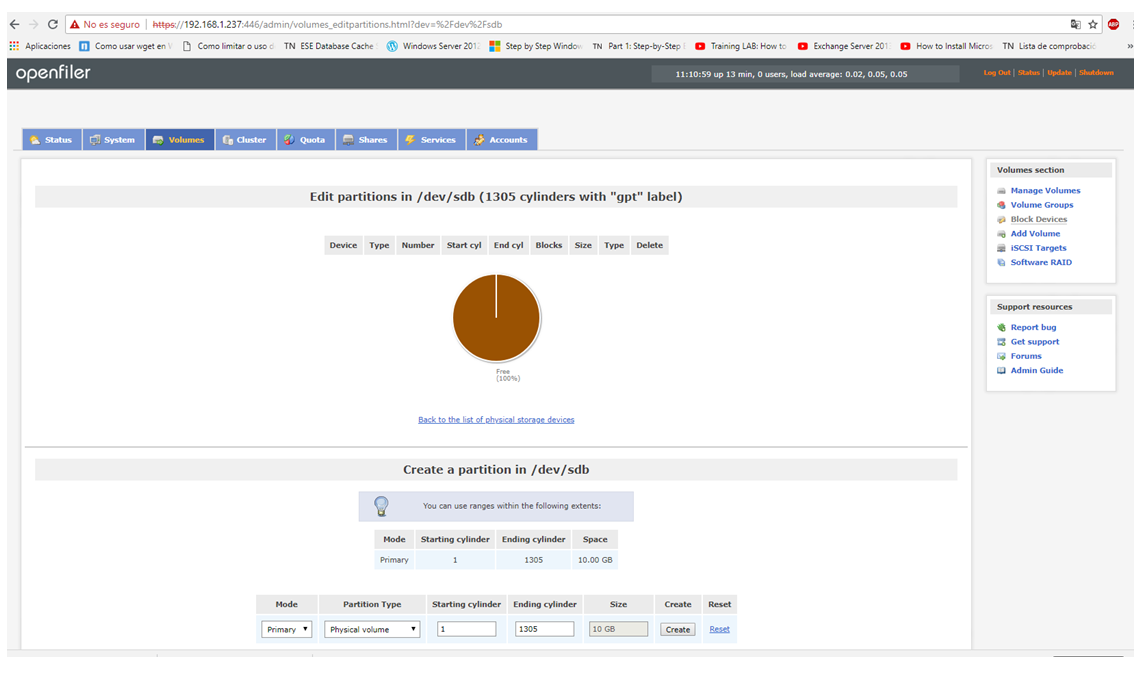This screenshot has width=1142, height=675.
Task: Switch to the Services tab
Action: pyautogui.click(x=431, y=140)
